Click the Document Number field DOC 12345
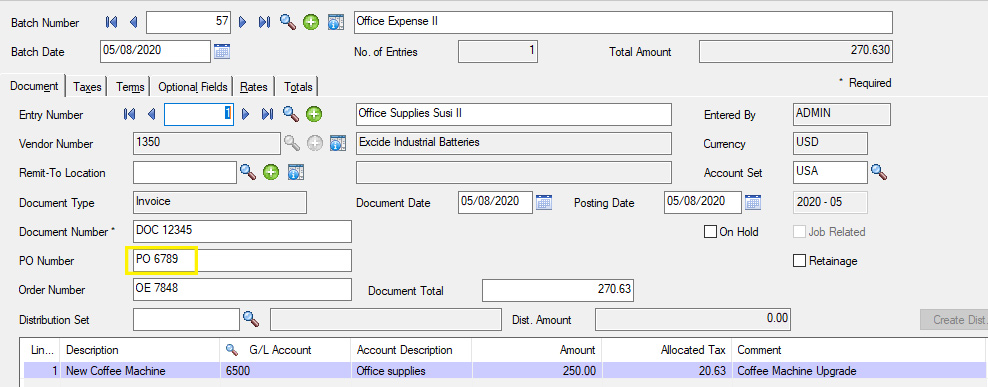Viewport: 988px width, 387px height. tap(243, 231)
